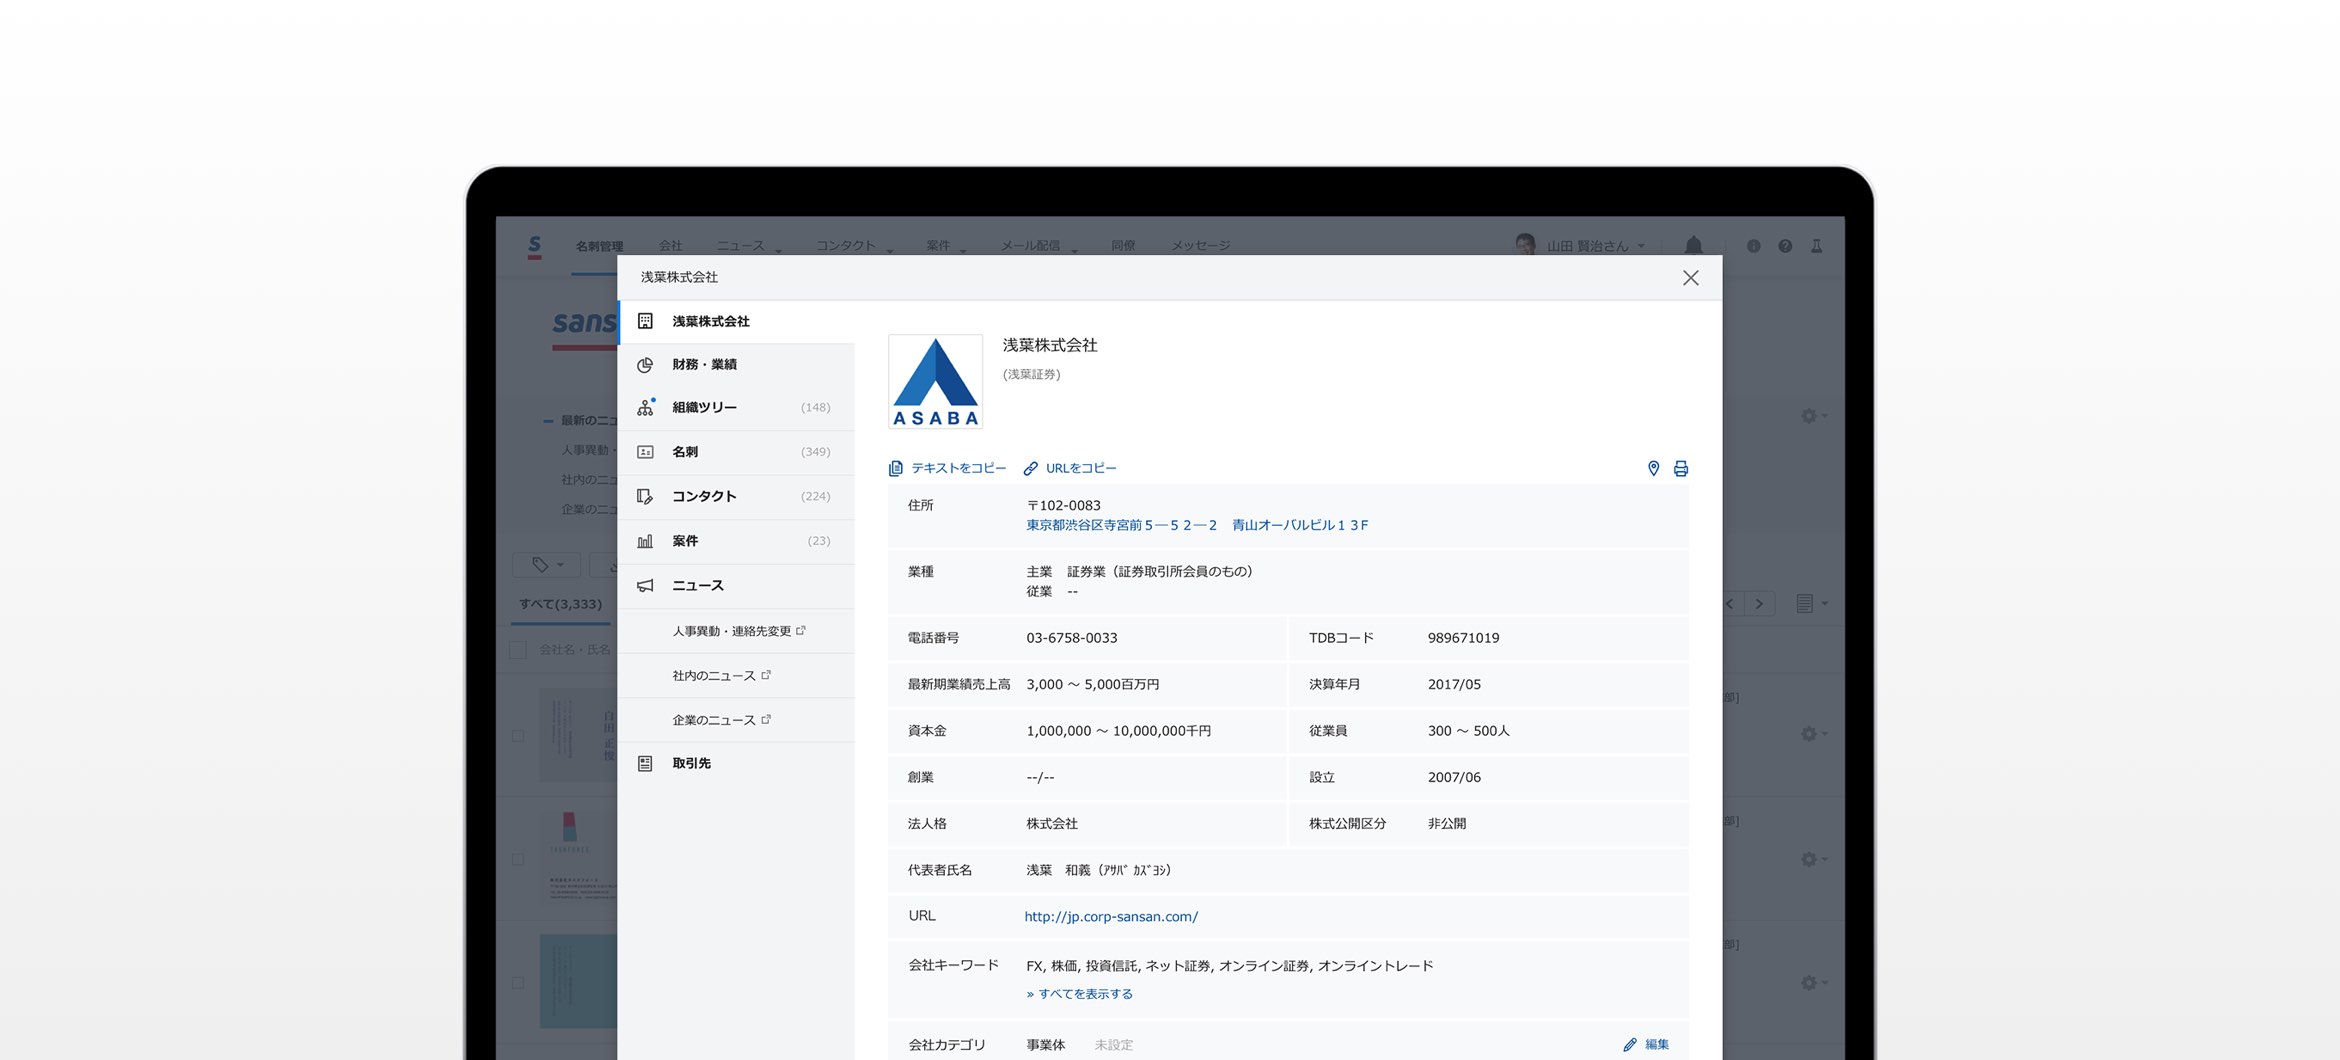
Task: Click 300 ～ 500人 employee count
Action: (x=1468, y=731)
